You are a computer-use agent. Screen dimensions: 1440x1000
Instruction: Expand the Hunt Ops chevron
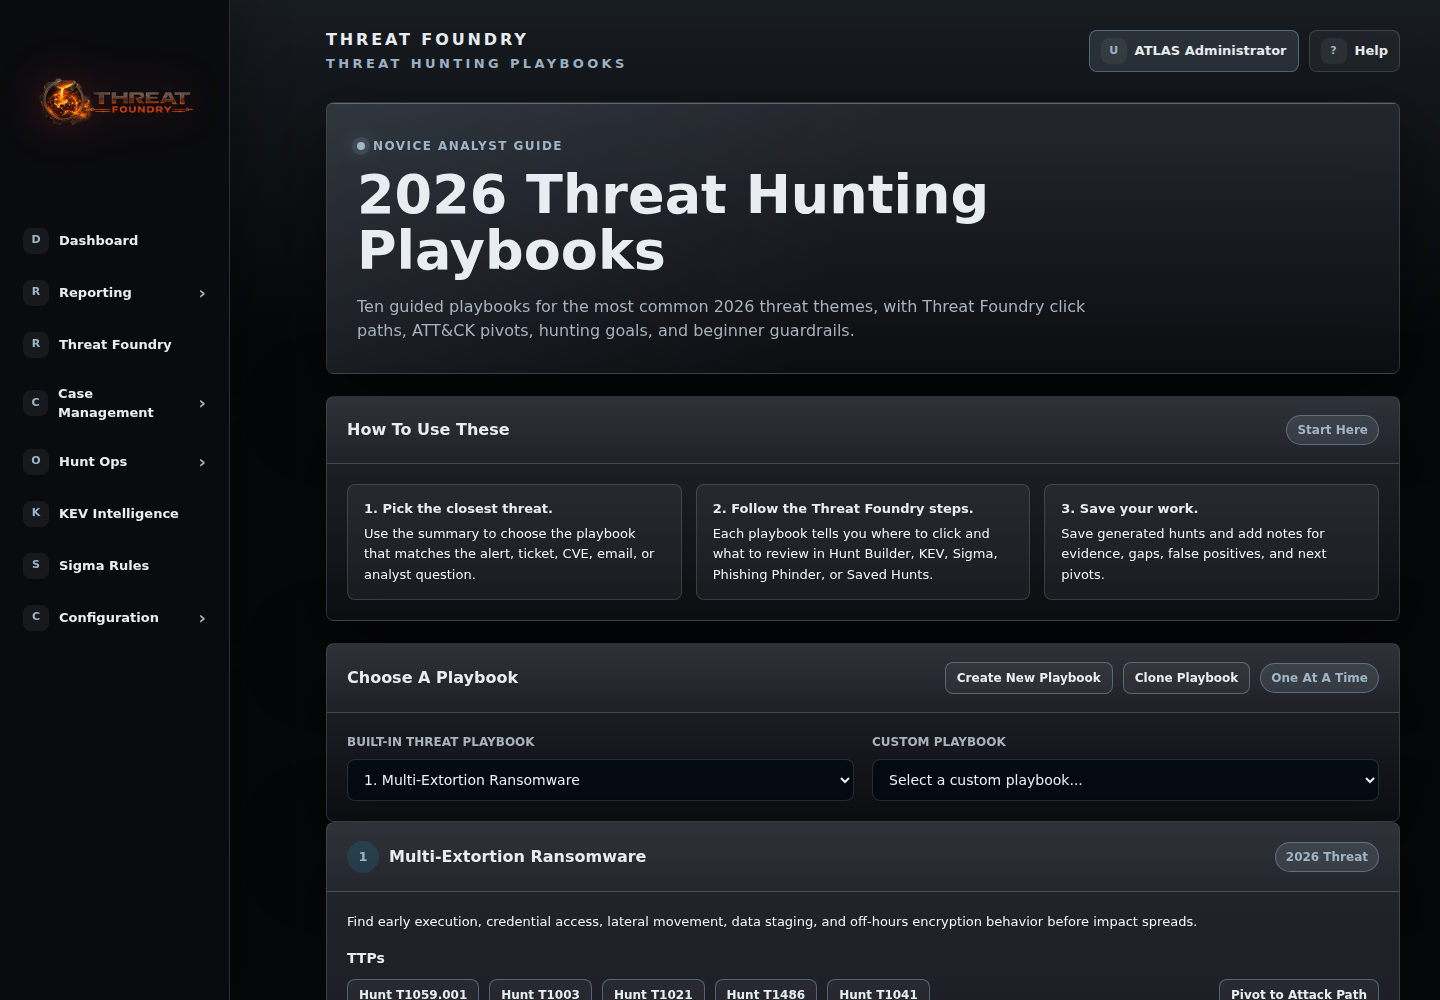point(202,462)
